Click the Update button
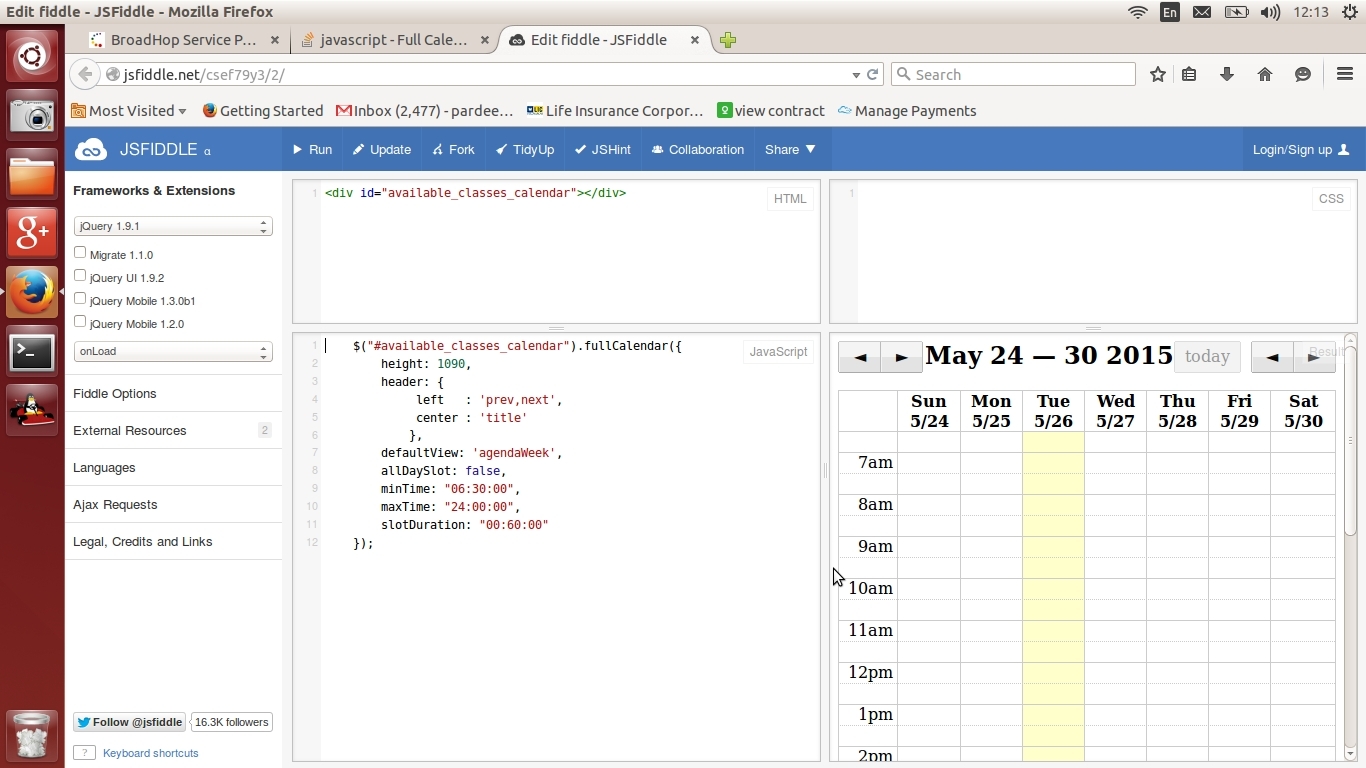1366x768 pixels. 382,150
